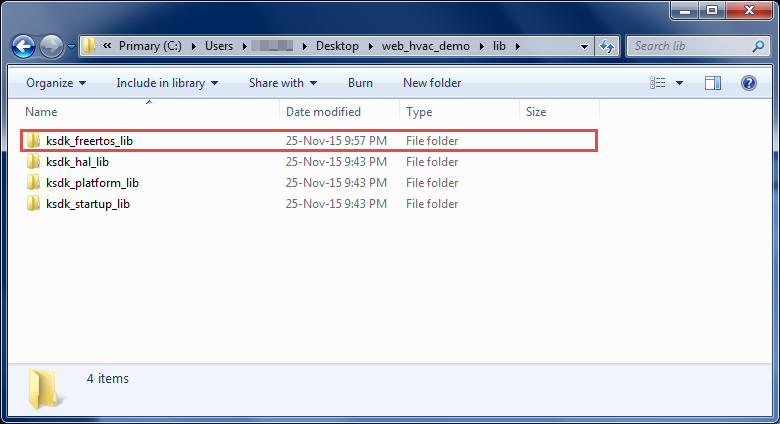Screen dimensions: 780x424
Task: Select the ksdk_platform_lib folder name
Action: (x=93, y=183)
